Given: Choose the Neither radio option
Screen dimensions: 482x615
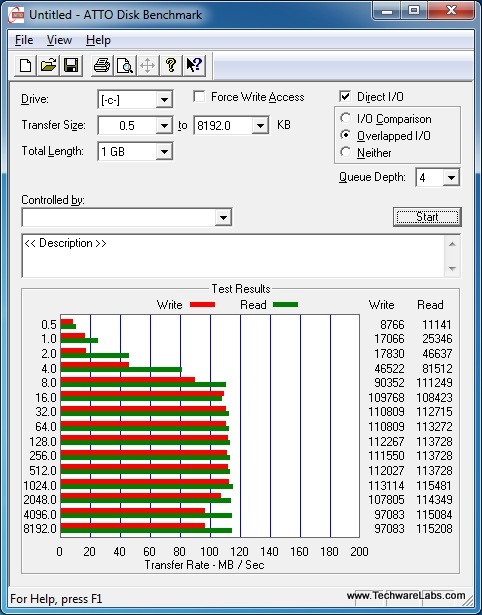Looking at the screenshot, I should pyautogui.click(x=346, y=152).
